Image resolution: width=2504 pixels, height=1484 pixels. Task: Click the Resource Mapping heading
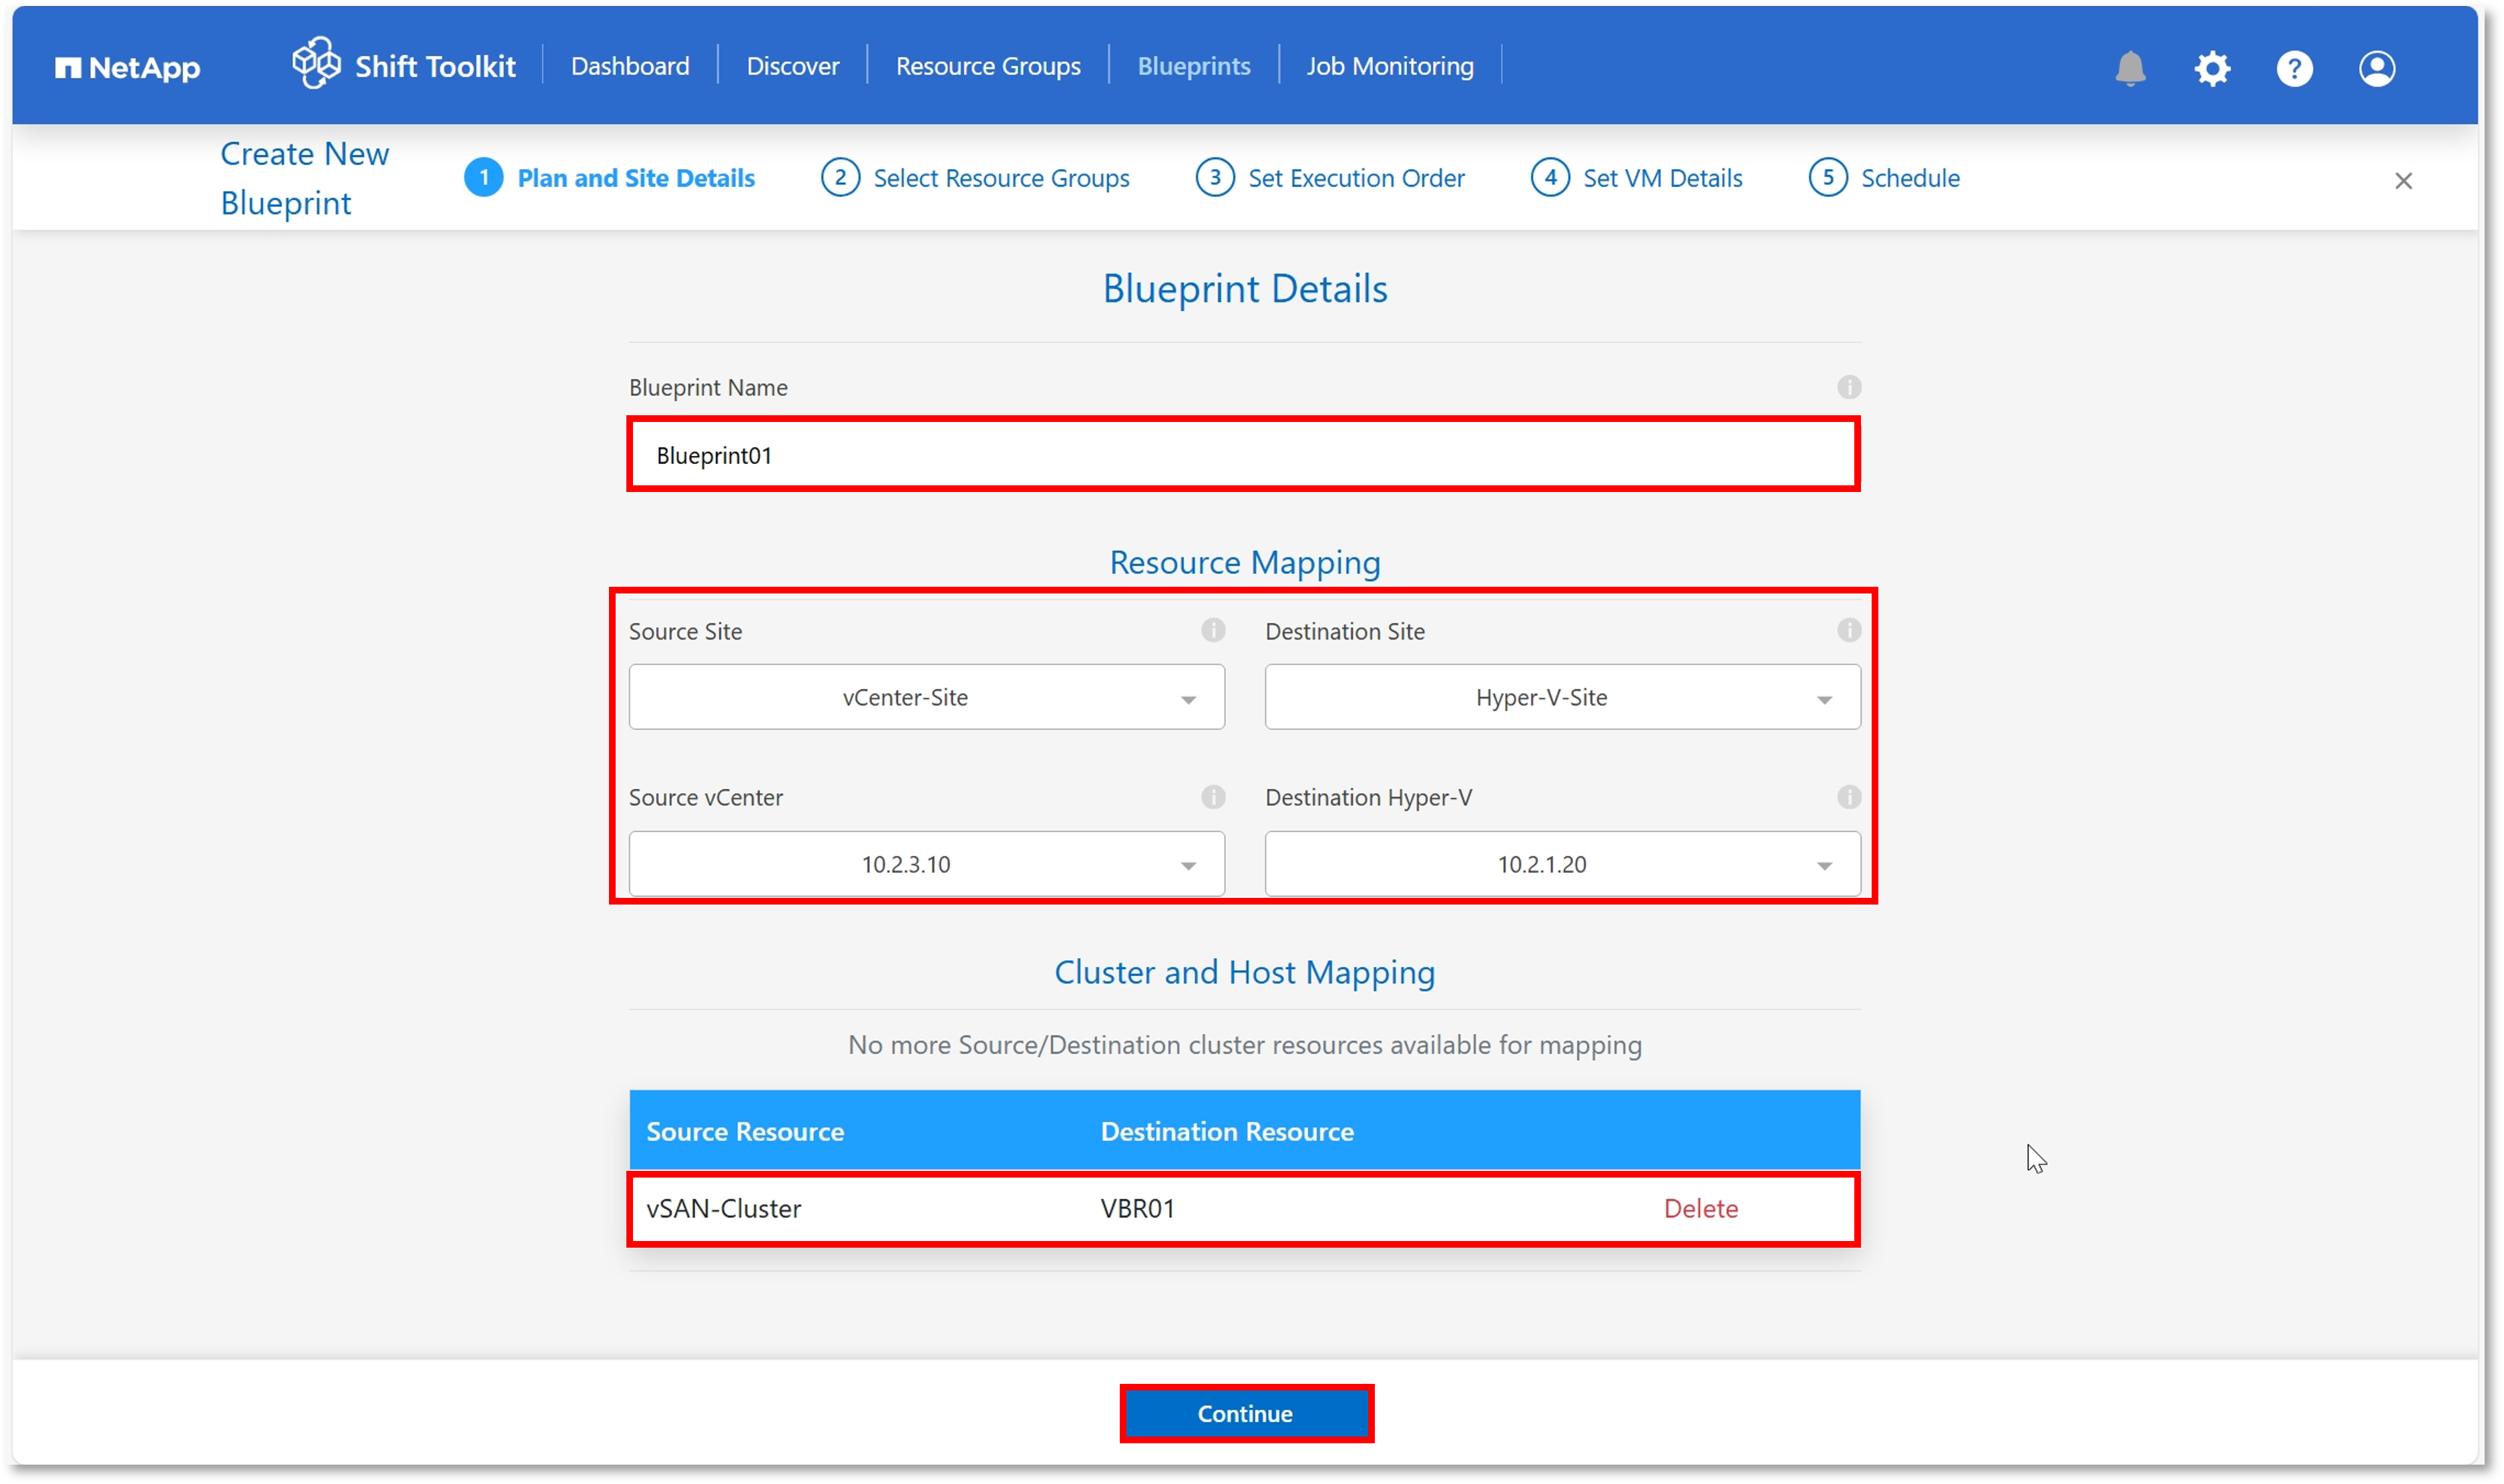click(1245, 562)
